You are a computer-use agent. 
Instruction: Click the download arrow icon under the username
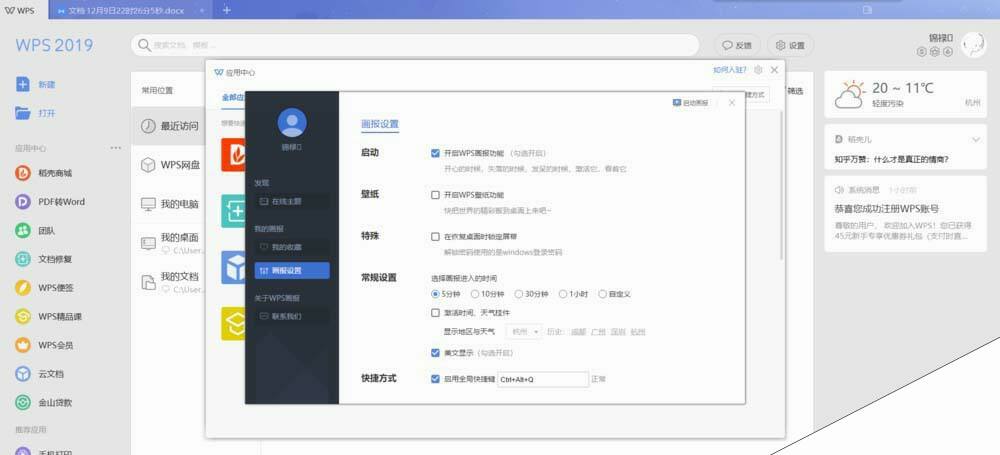(948, 52)
